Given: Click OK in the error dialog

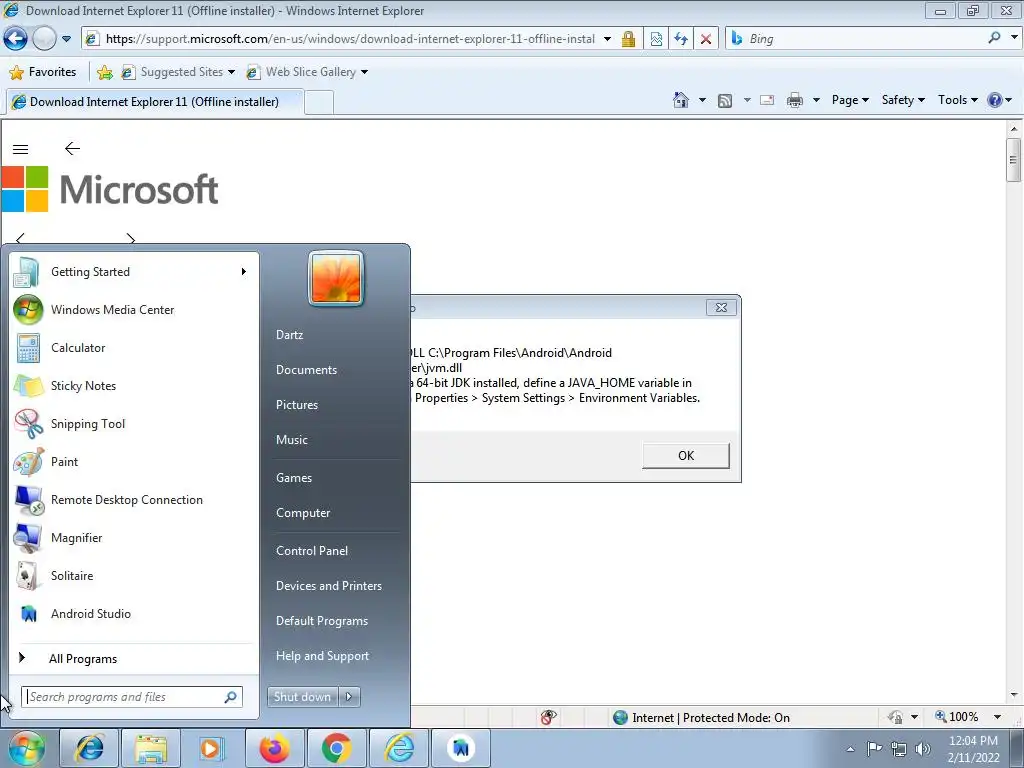Looking at the screenshot, I should click(x=686, y=456).
